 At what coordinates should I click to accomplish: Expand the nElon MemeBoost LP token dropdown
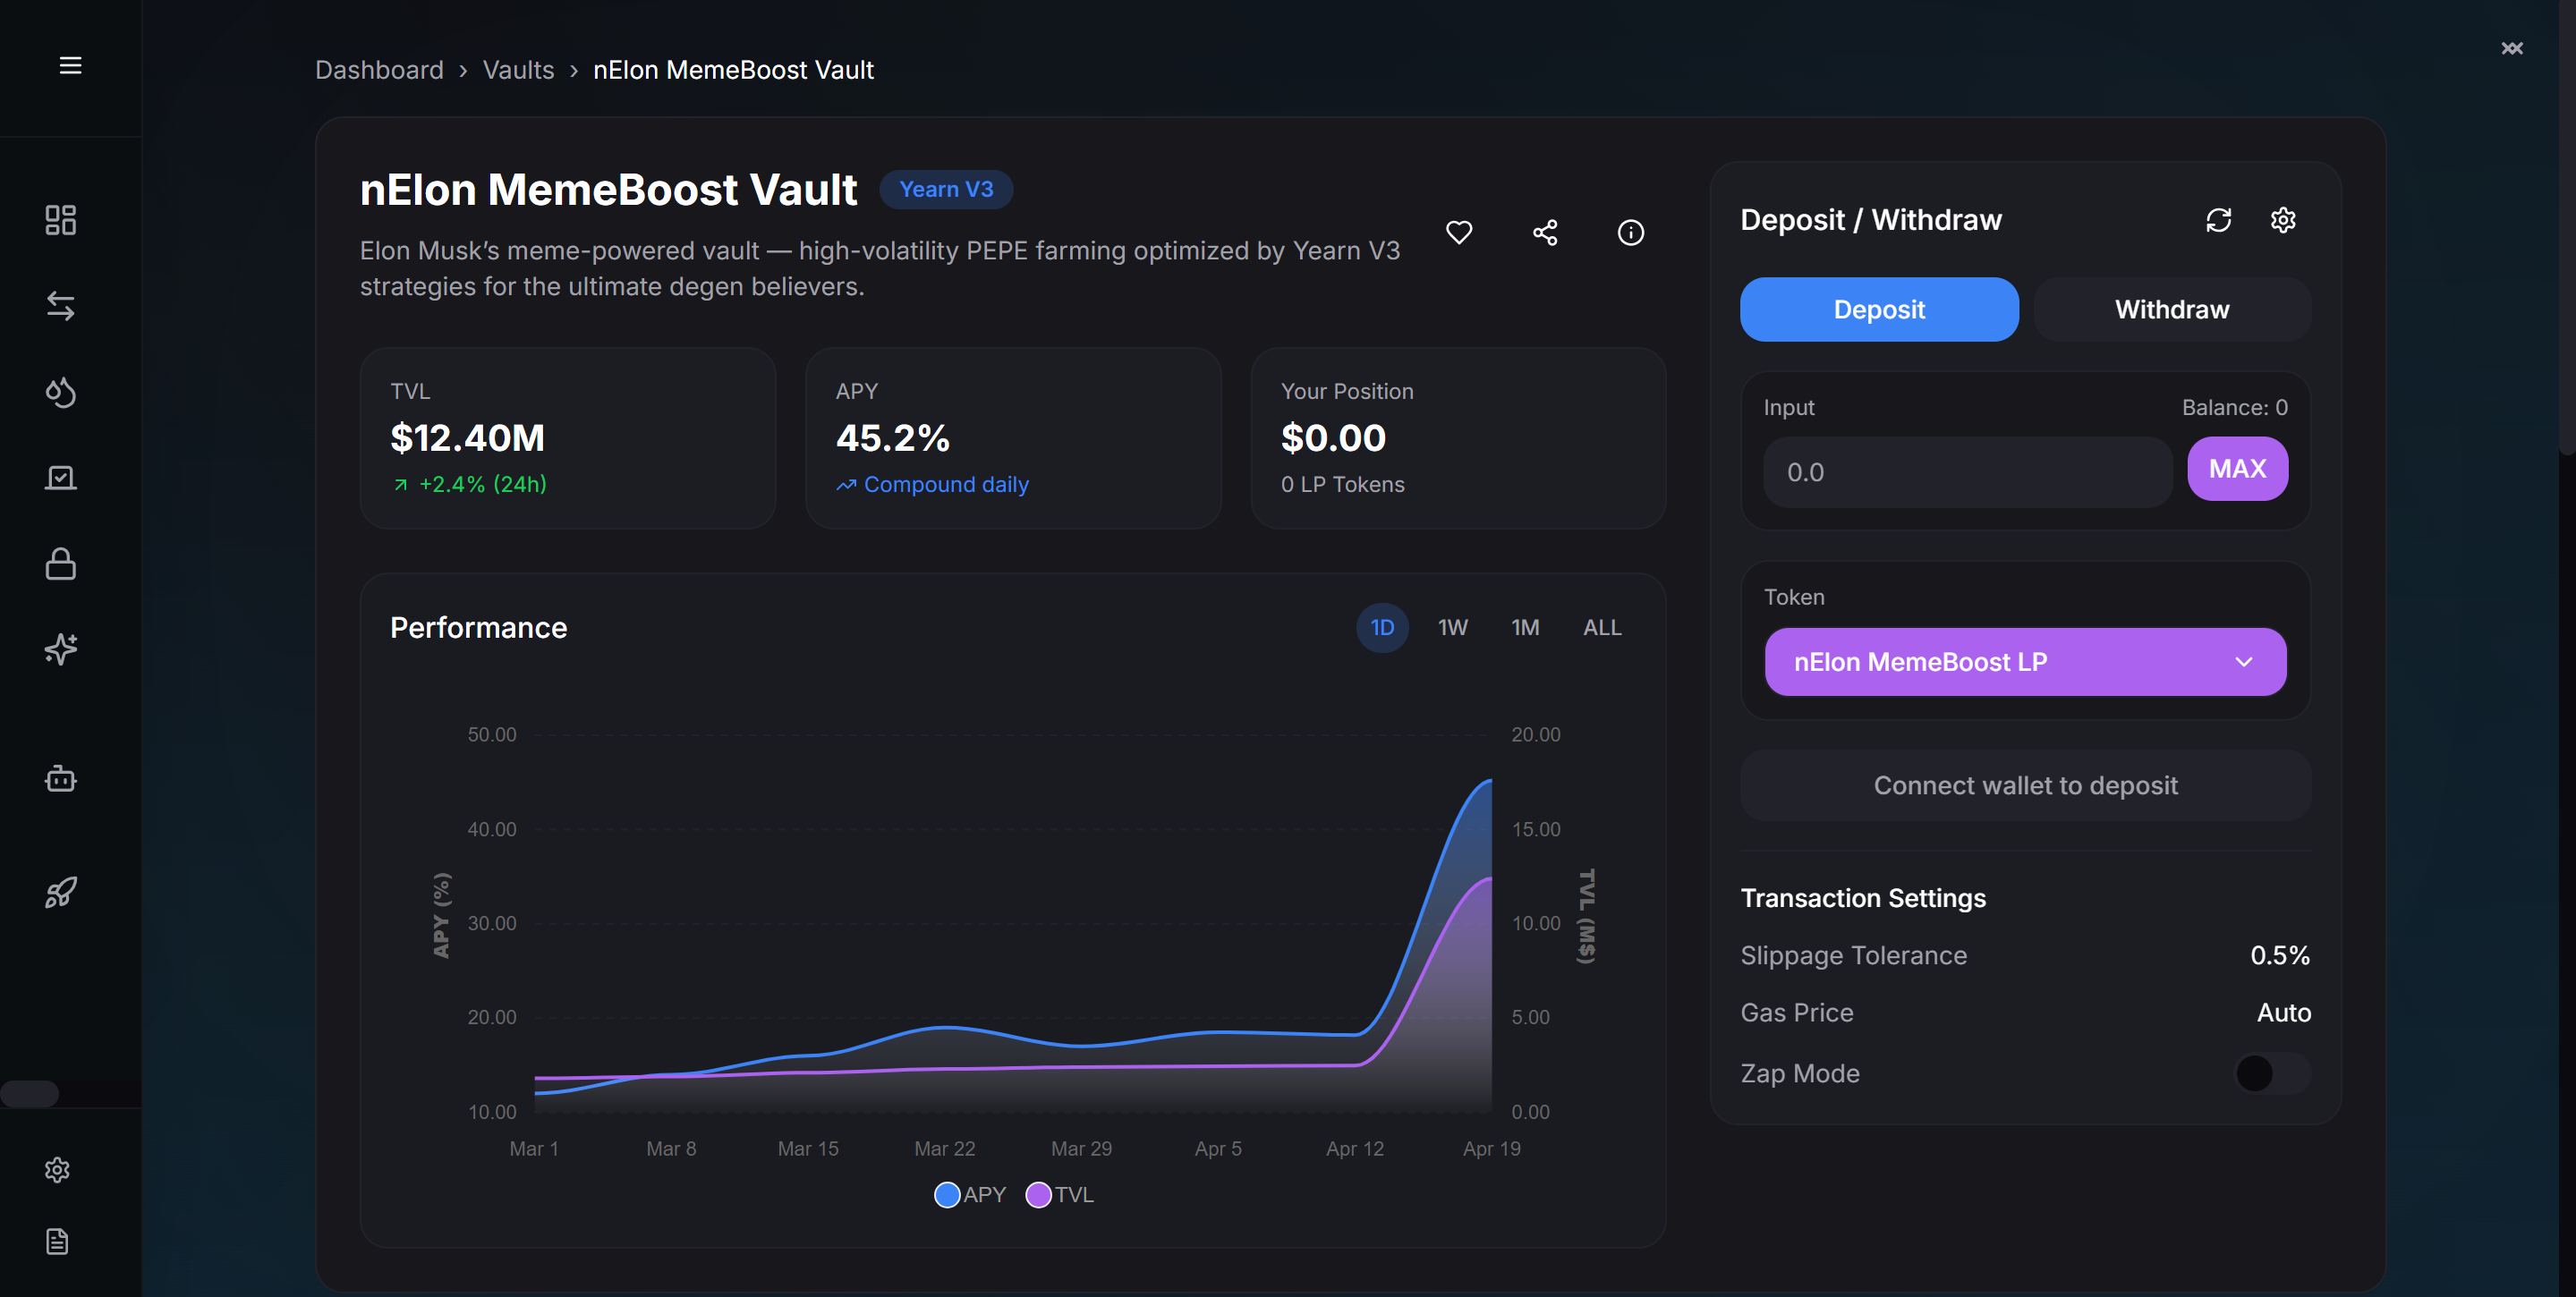click(2025, 661)
